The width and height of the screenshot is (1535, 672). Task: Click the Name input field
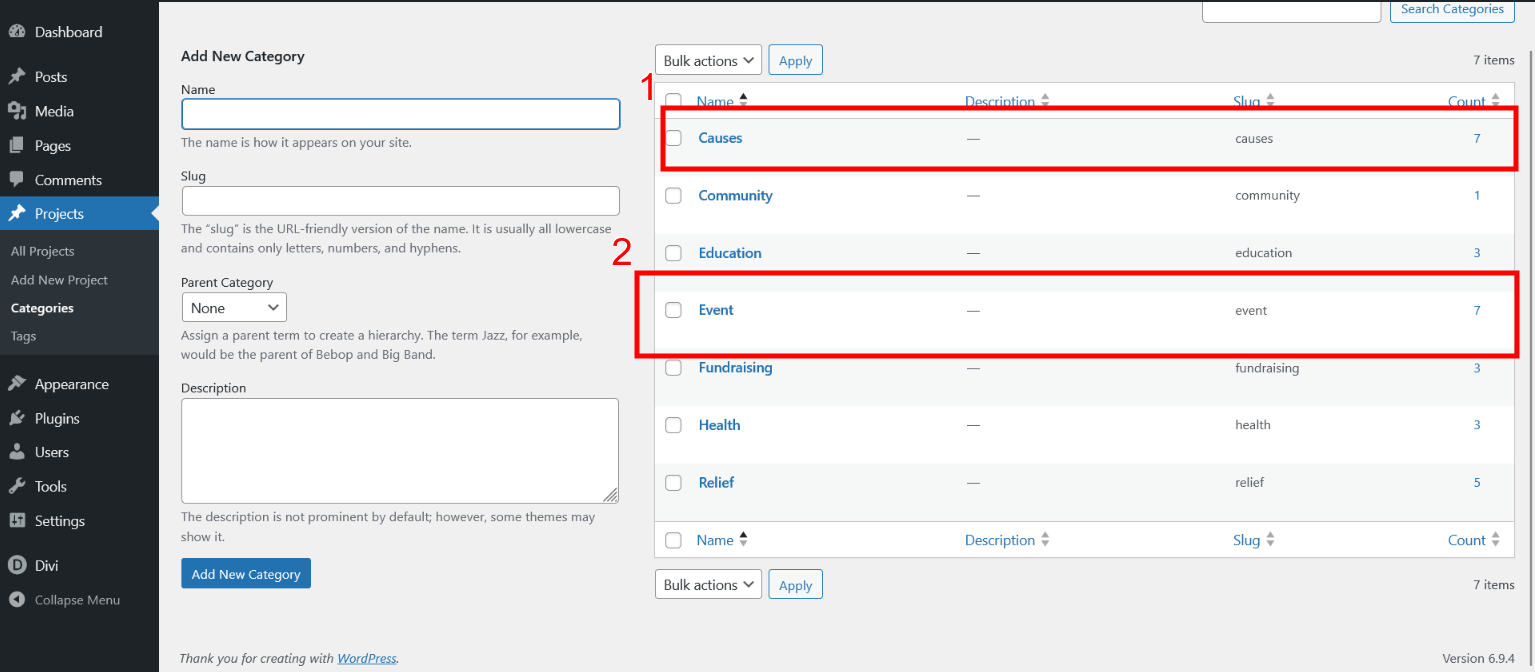click(x=401, y=114)
